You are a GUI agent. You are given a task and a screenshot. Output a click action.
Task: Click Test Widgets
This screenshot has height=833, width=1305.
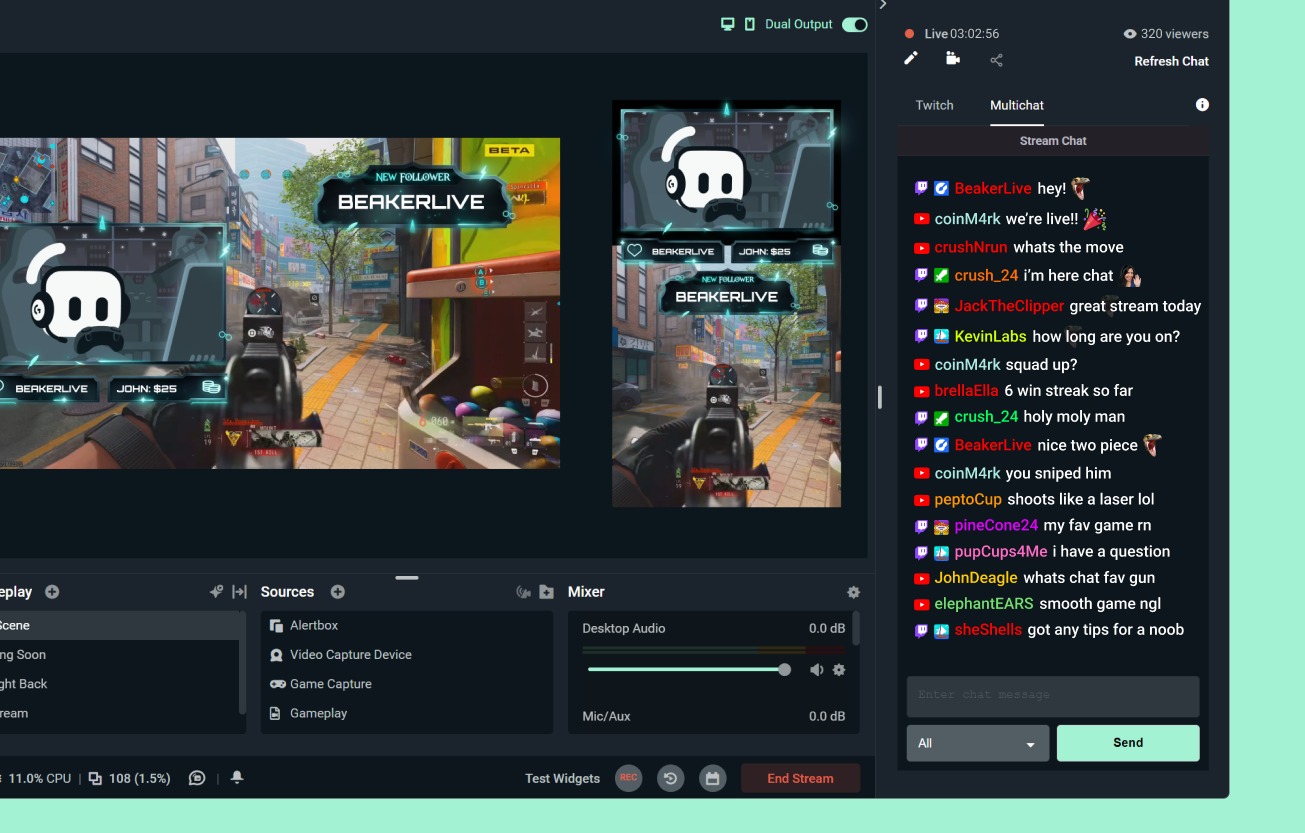(x=563, y=778)
